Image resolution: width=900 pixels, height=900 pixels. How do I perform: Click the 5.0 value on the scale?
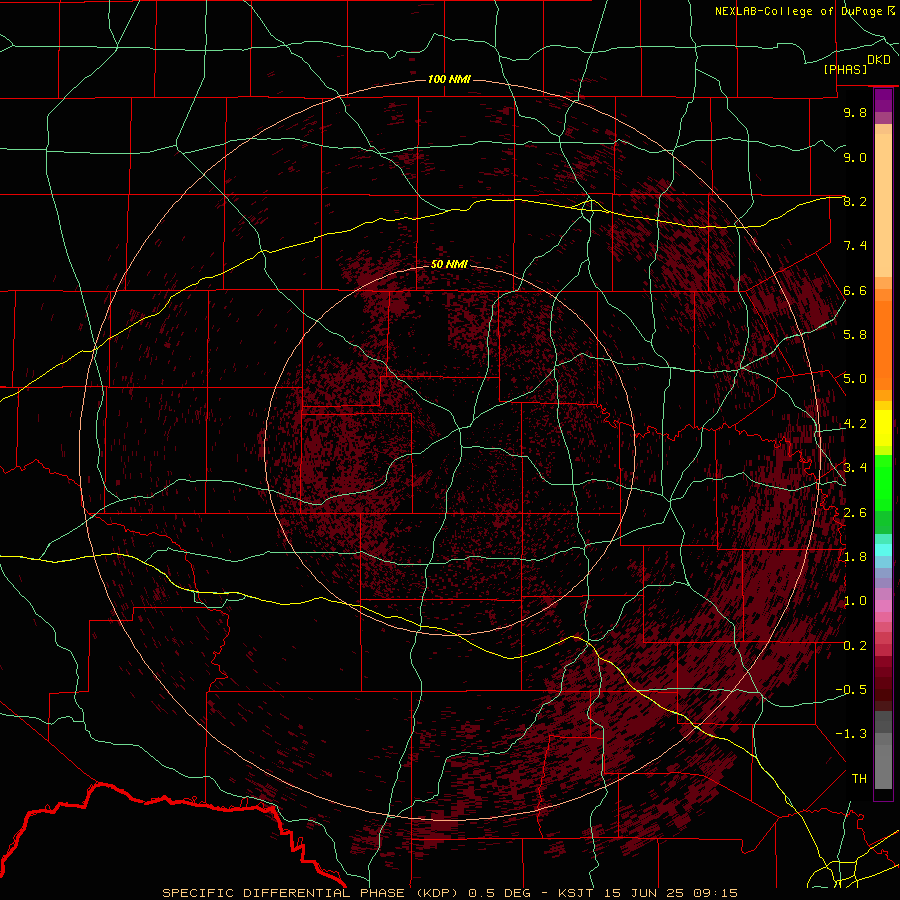click(x=855, y=379)
